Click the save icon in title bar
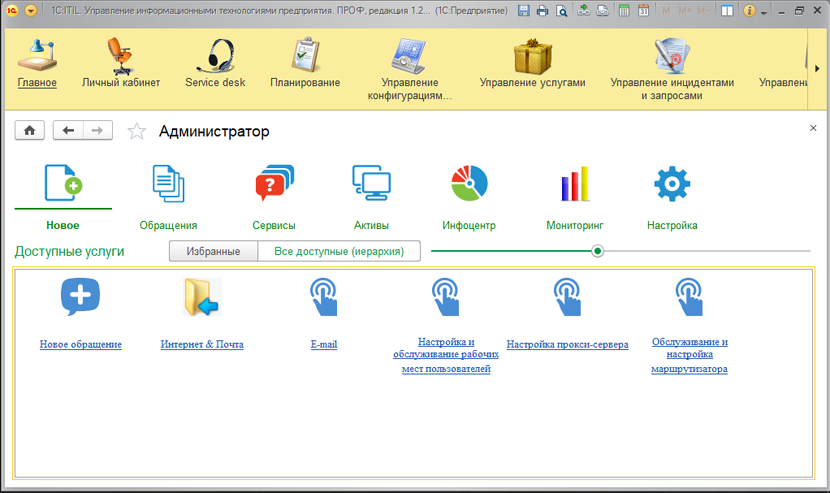 [525, 11]
